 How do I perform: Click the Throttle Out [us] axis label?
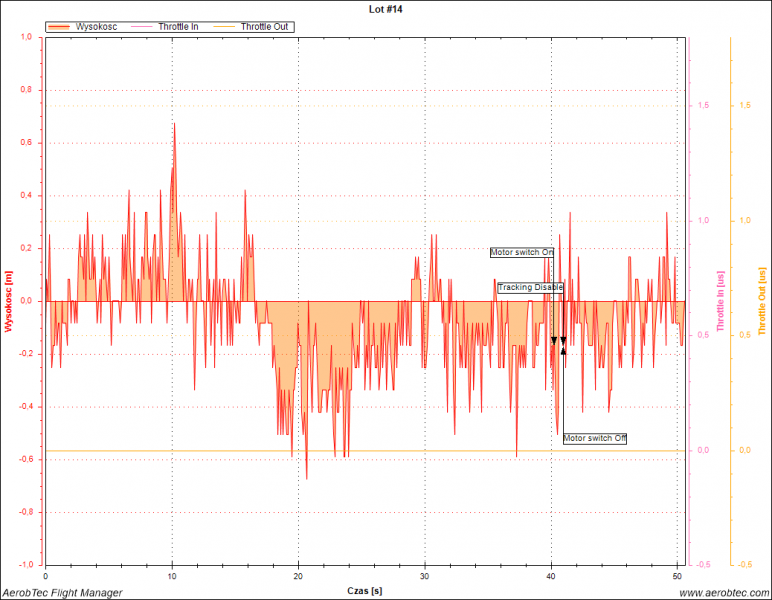click(762, 301)
